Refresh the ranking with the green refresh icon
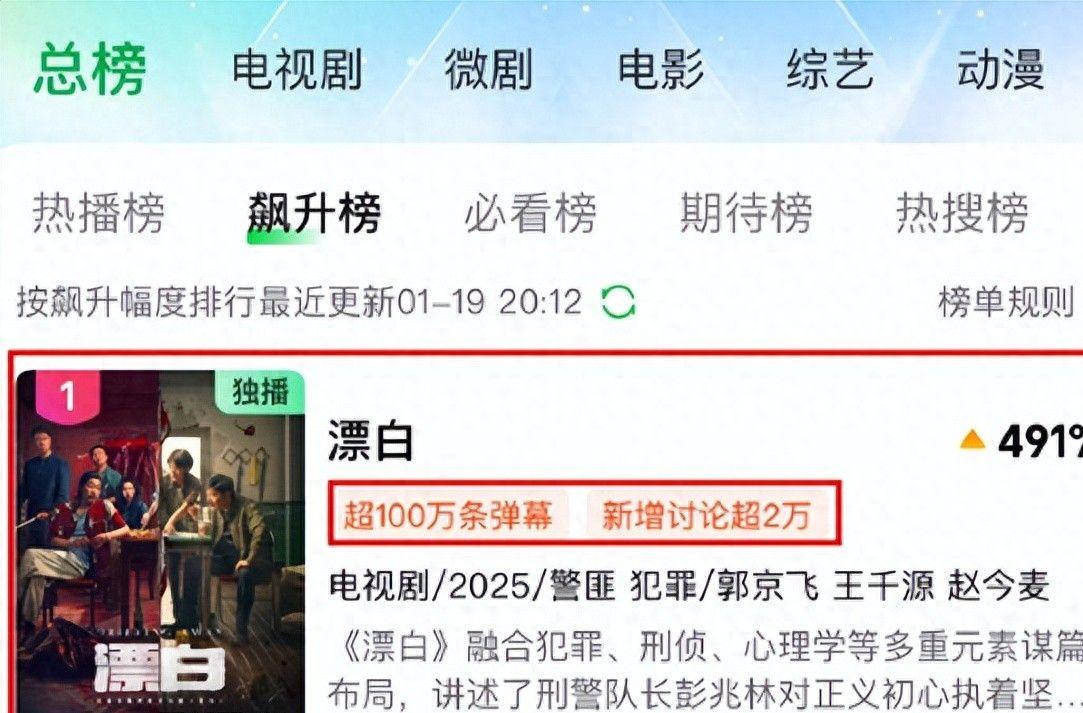Image resolution: width=1083 pixels, height=713 pixels. (x=618, y=302)
